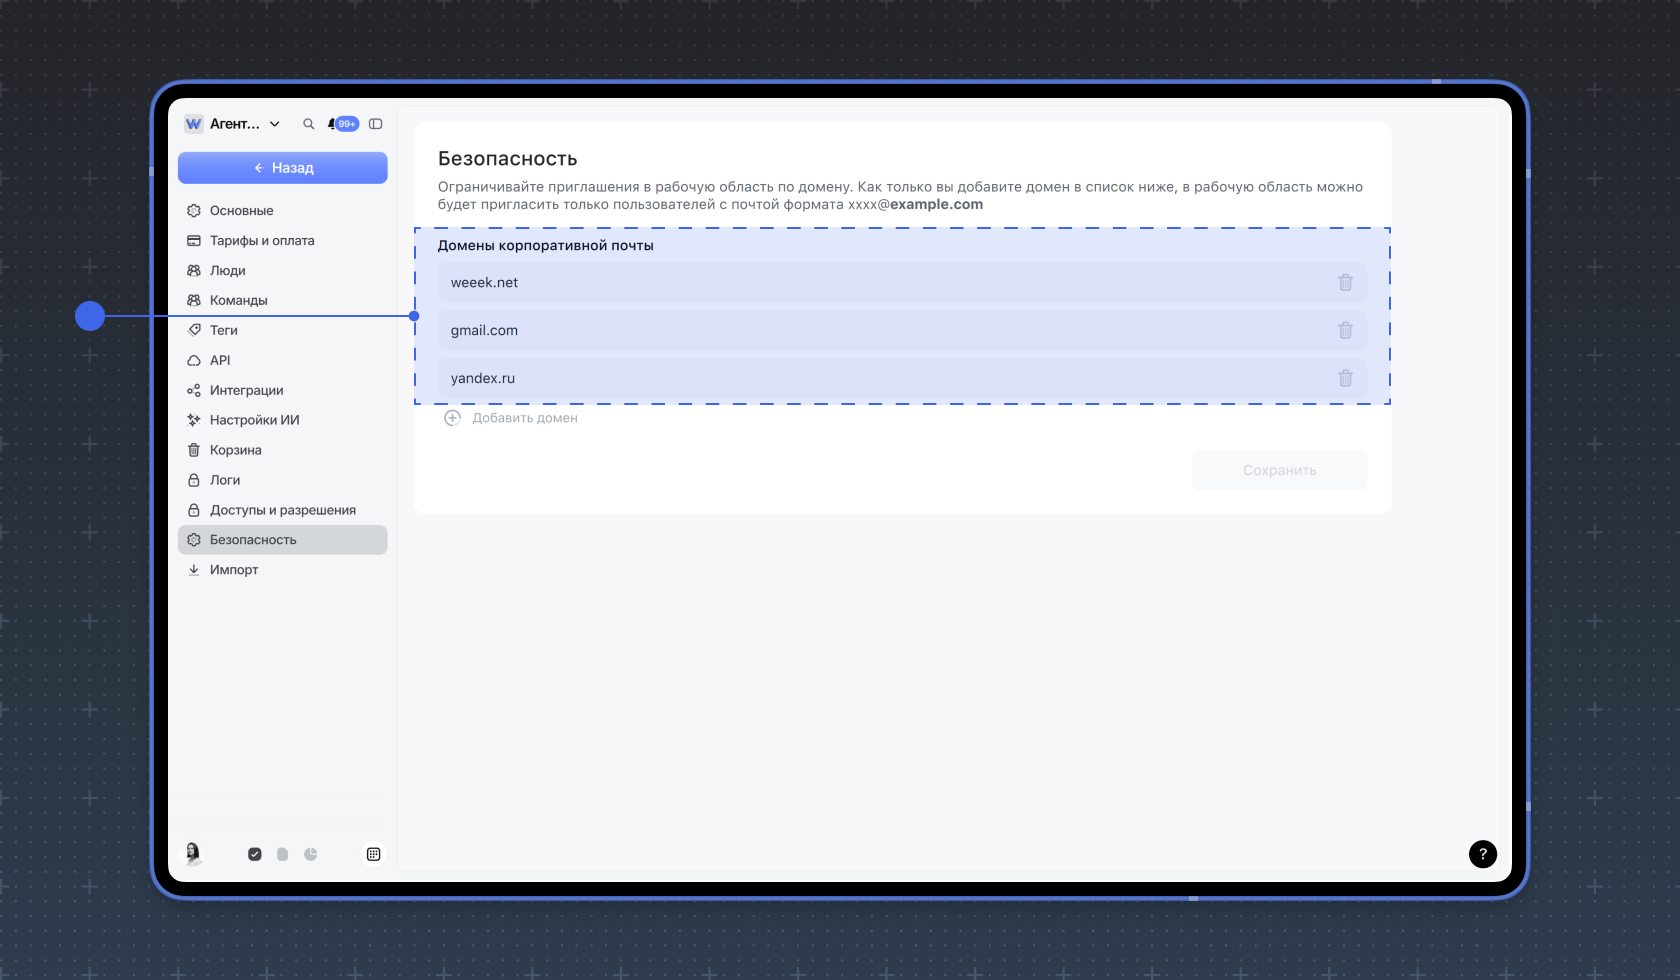The height and width of the screenshot is (980, 1680).
Task: Open the apps grid launcher
Action: [373, 854]
